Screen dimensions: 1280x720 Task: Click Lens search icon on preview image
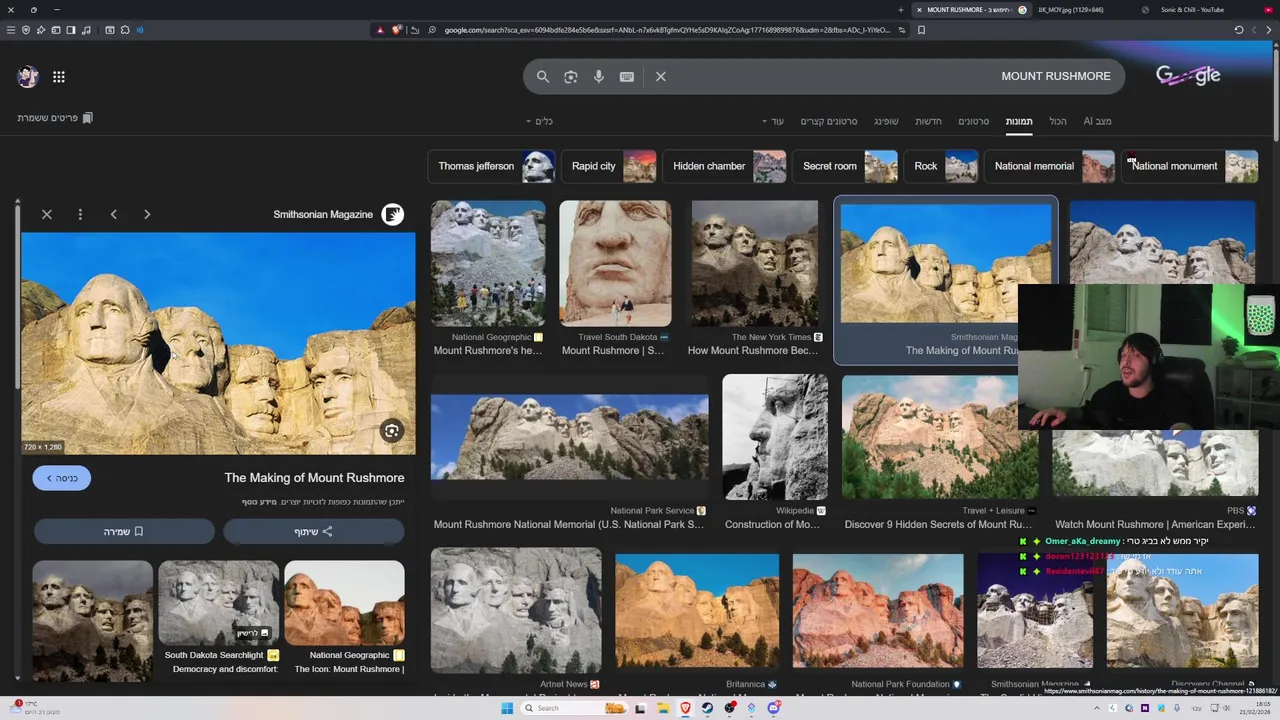pyautogui.click(x=392, y=431)
